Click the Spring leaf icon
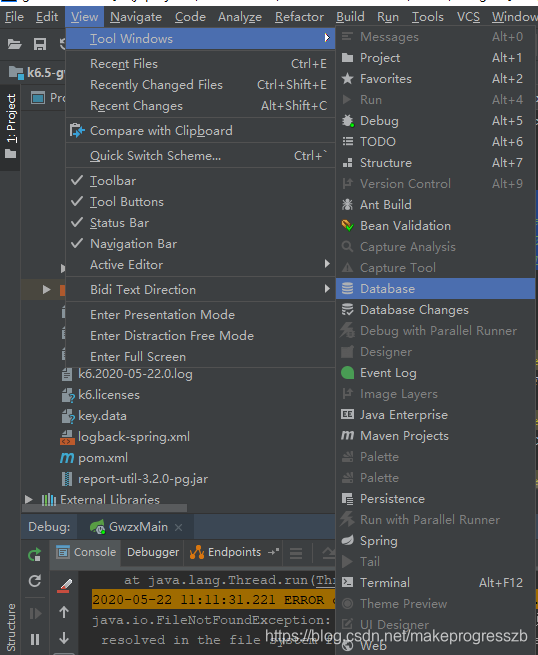The height and width of the screenshot is (655, 538). coord(348,540)
